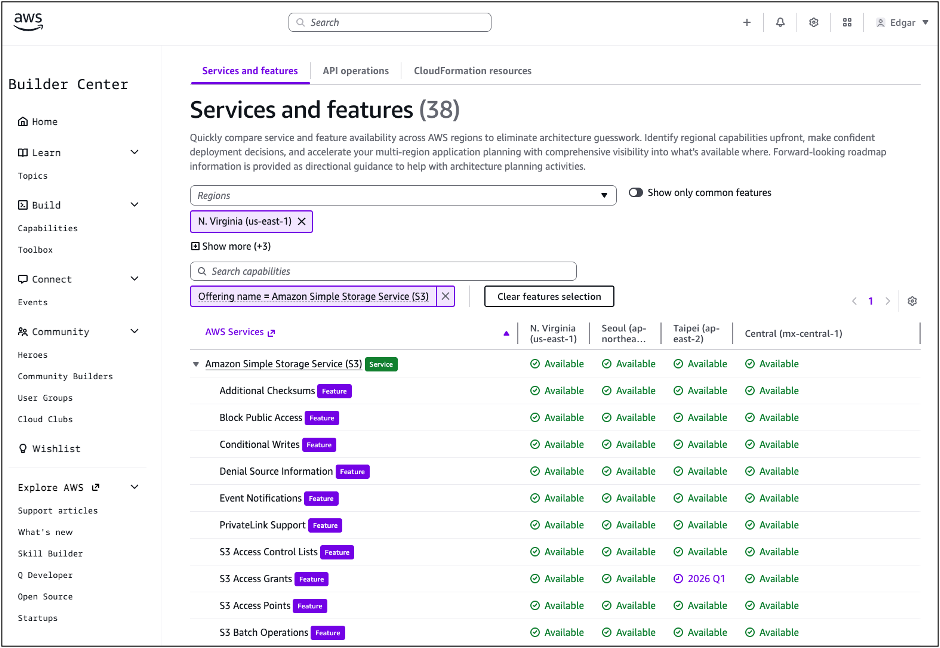940x648 pixels.
Task: Click the Search capabilities input field
Action: 383,271
